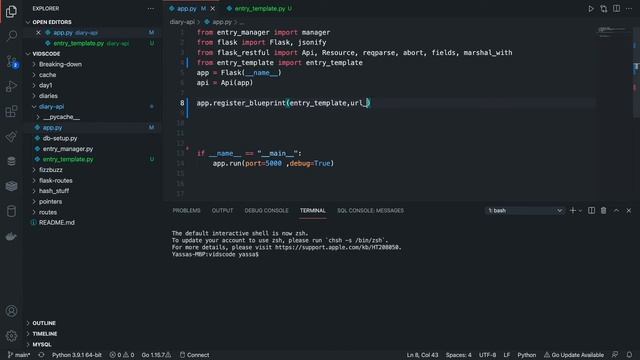Open the Accounts icon in activity bar
Viewport: 640px width, 360px height.
point(11,311)
